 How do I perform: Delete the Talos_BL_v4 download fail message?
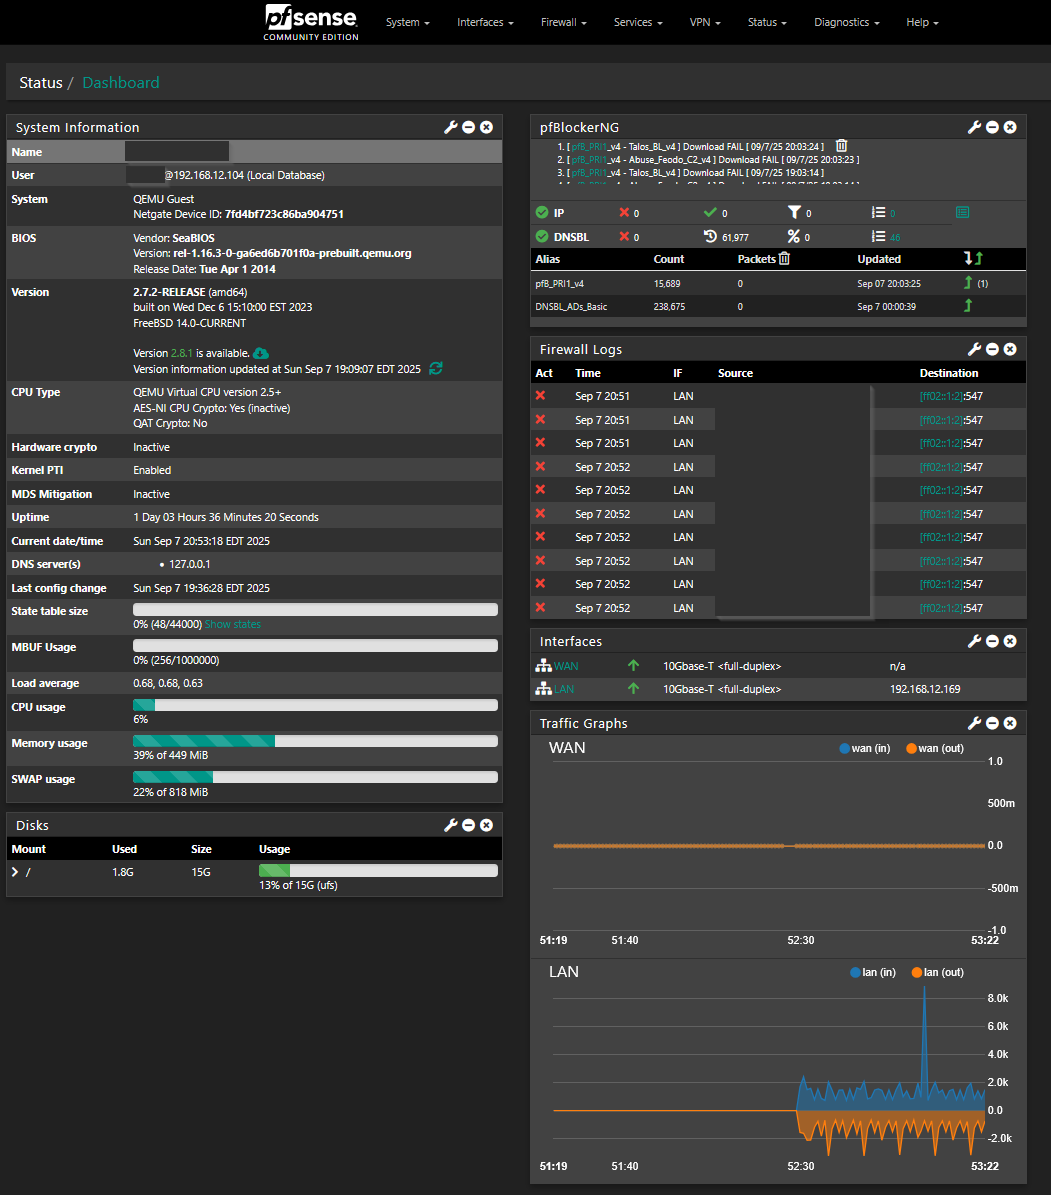[840, 145]
